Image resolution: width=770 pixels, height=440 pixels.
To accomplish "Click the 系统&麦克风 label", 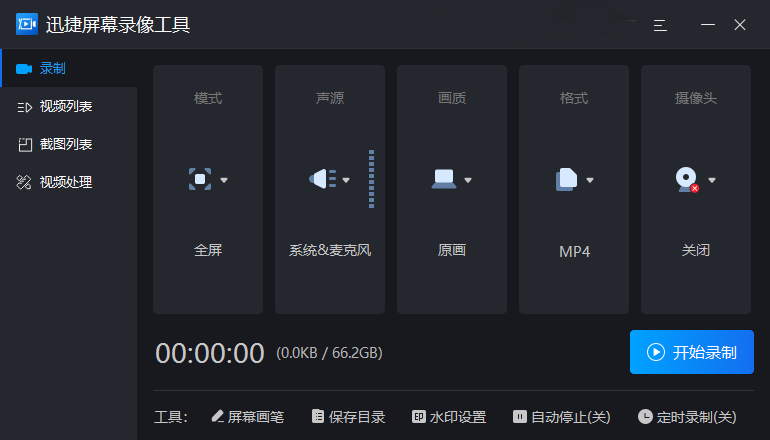I will tap(330, 250).
